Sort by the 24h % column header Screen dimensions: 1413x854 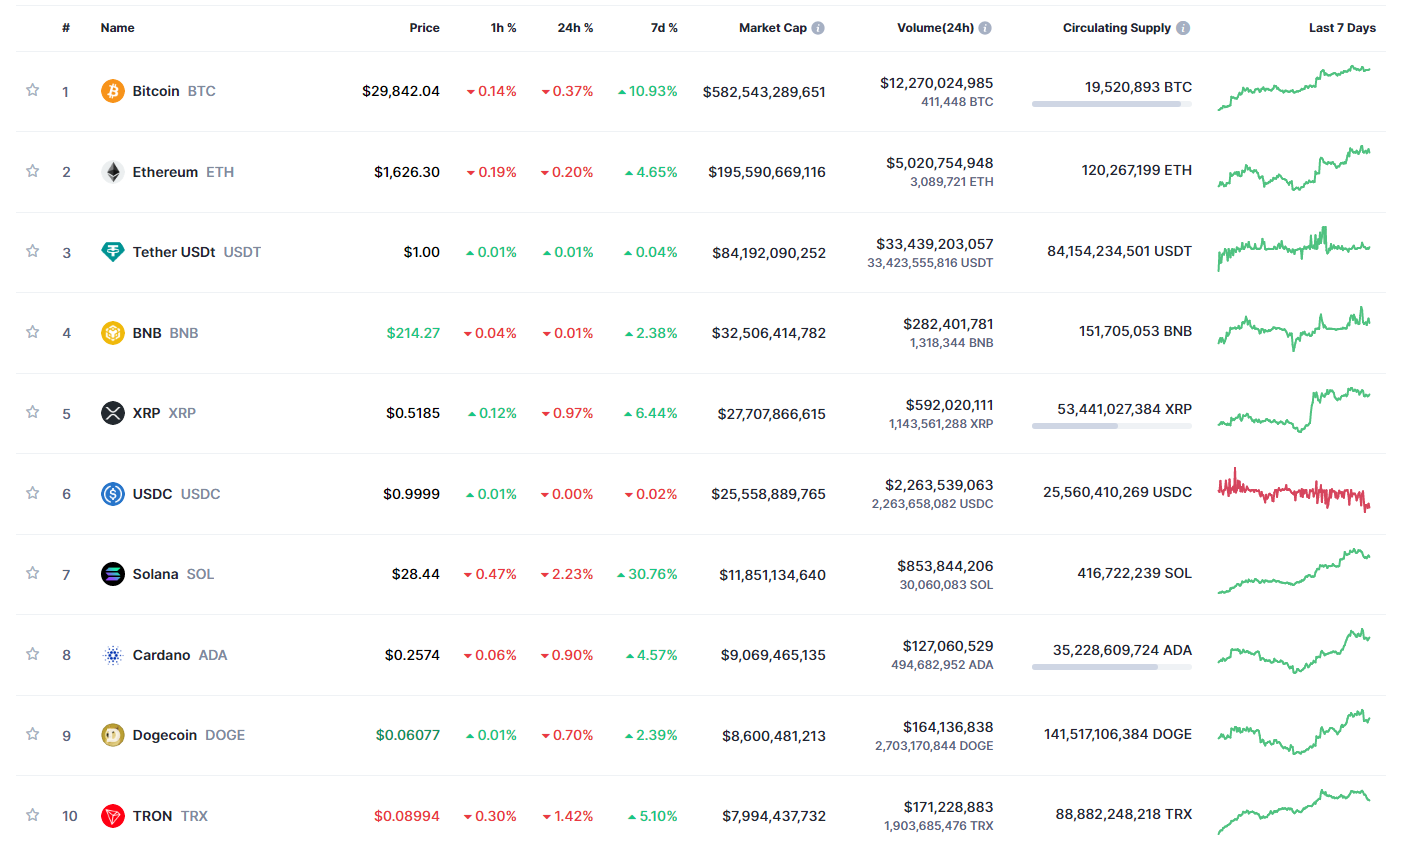(575, 28)
